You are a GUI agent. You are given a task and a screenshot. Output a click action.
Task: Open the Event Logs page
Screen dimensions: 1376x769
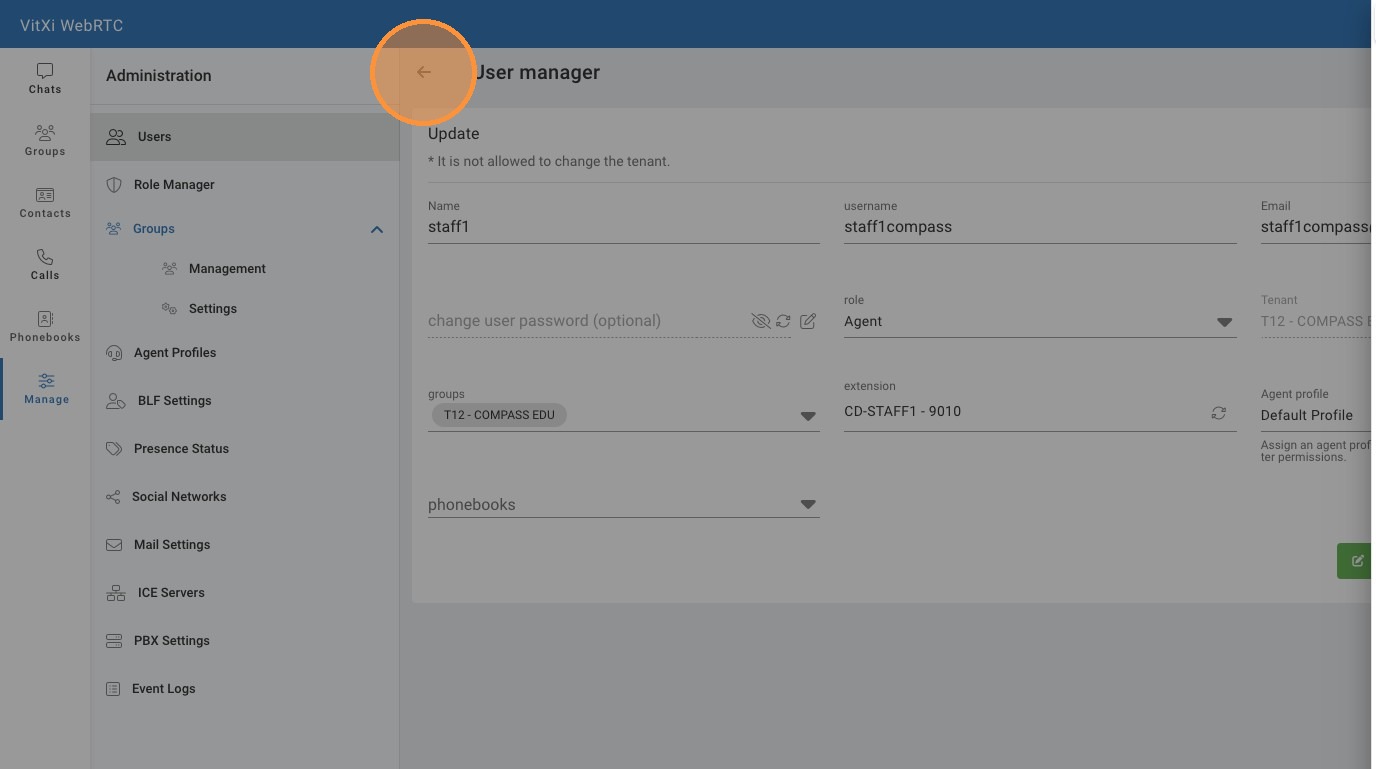click(163, 689)
